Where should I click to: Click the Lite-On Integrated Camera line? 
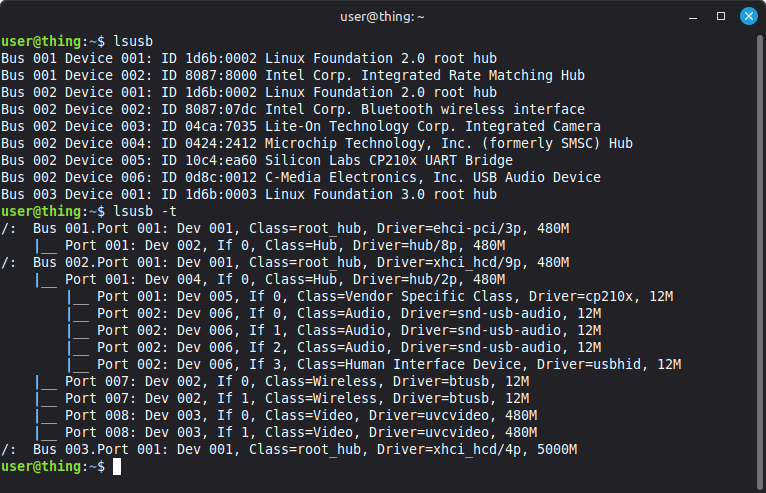[300, 127]
